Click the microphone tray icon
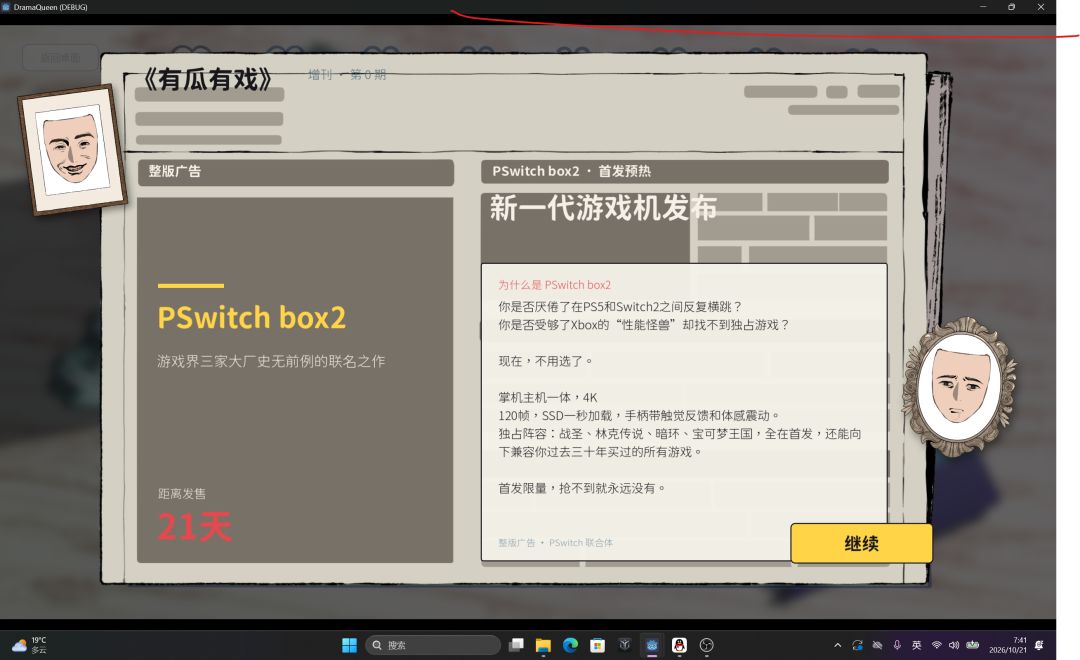This screenshot has width=1080, height=660. [x=897, y=646]
